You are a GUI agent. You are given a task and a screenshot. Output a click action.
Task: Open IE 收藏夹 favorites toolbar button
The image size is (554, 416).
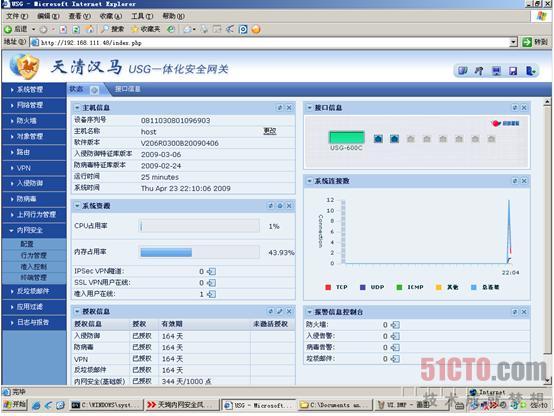pos(146,29)
